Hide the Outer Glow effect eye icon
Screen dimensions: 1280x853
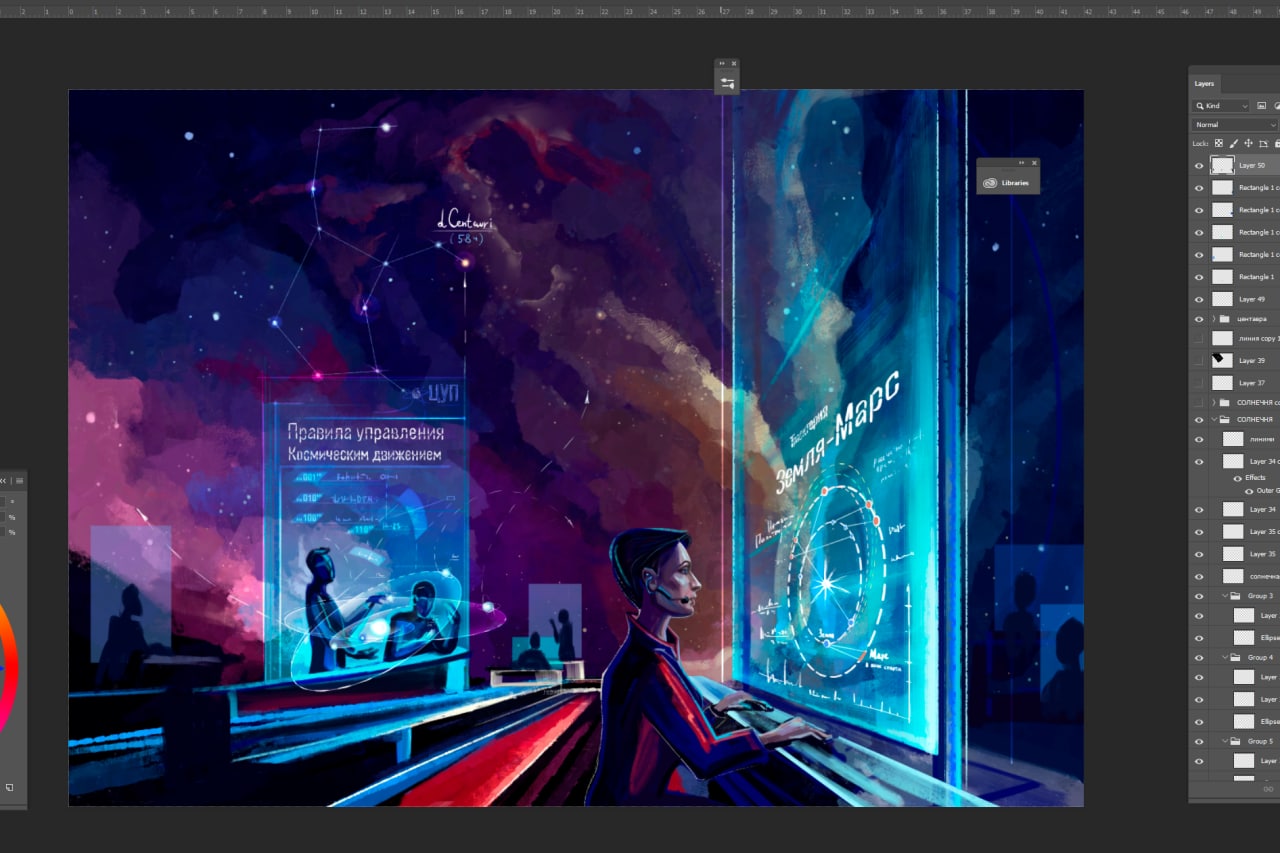[1248, 491]
